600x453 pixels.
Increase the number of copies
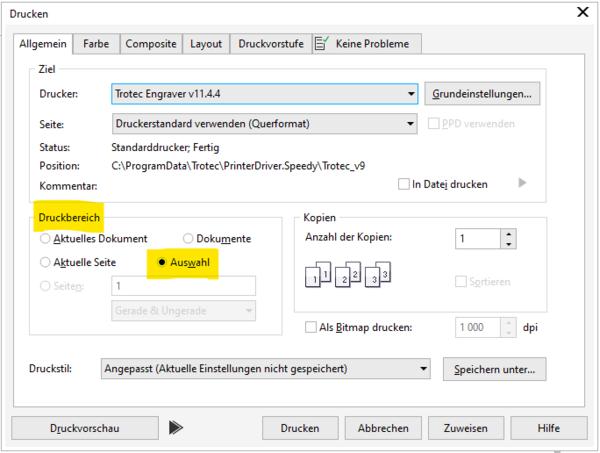(x=509, y=234)
